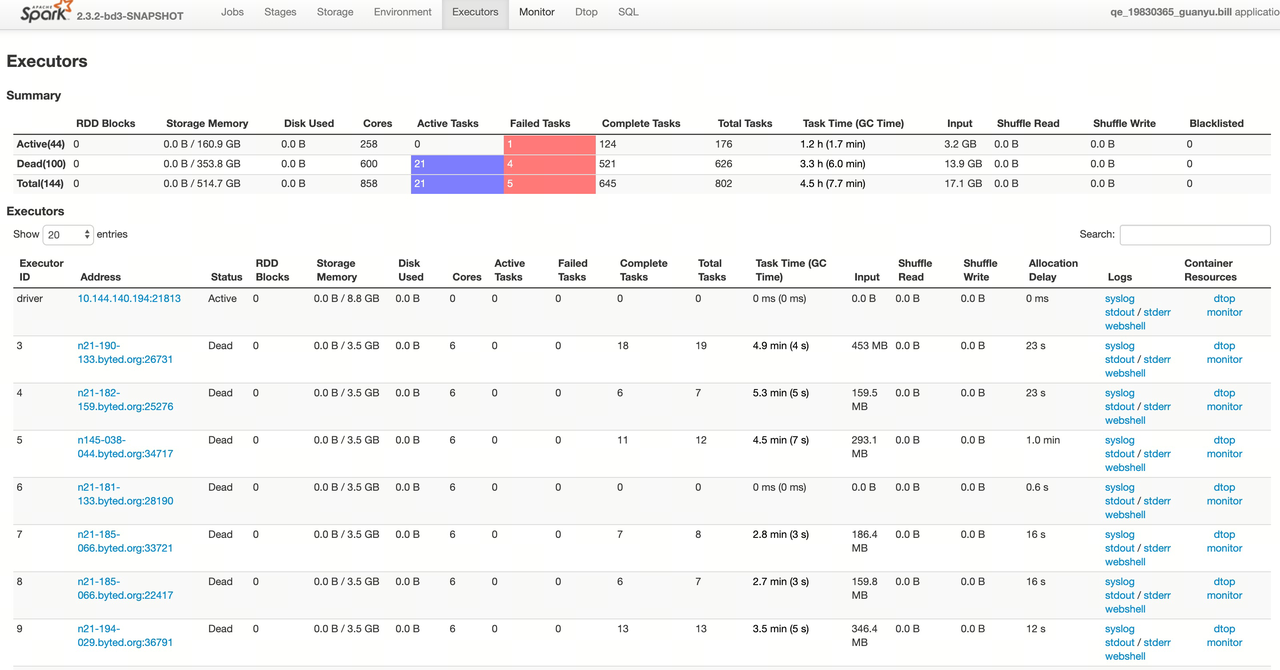Open stdout log for executor 8
The height and width of the screenshot is (670, 1280).
(x=1119, y=595)
